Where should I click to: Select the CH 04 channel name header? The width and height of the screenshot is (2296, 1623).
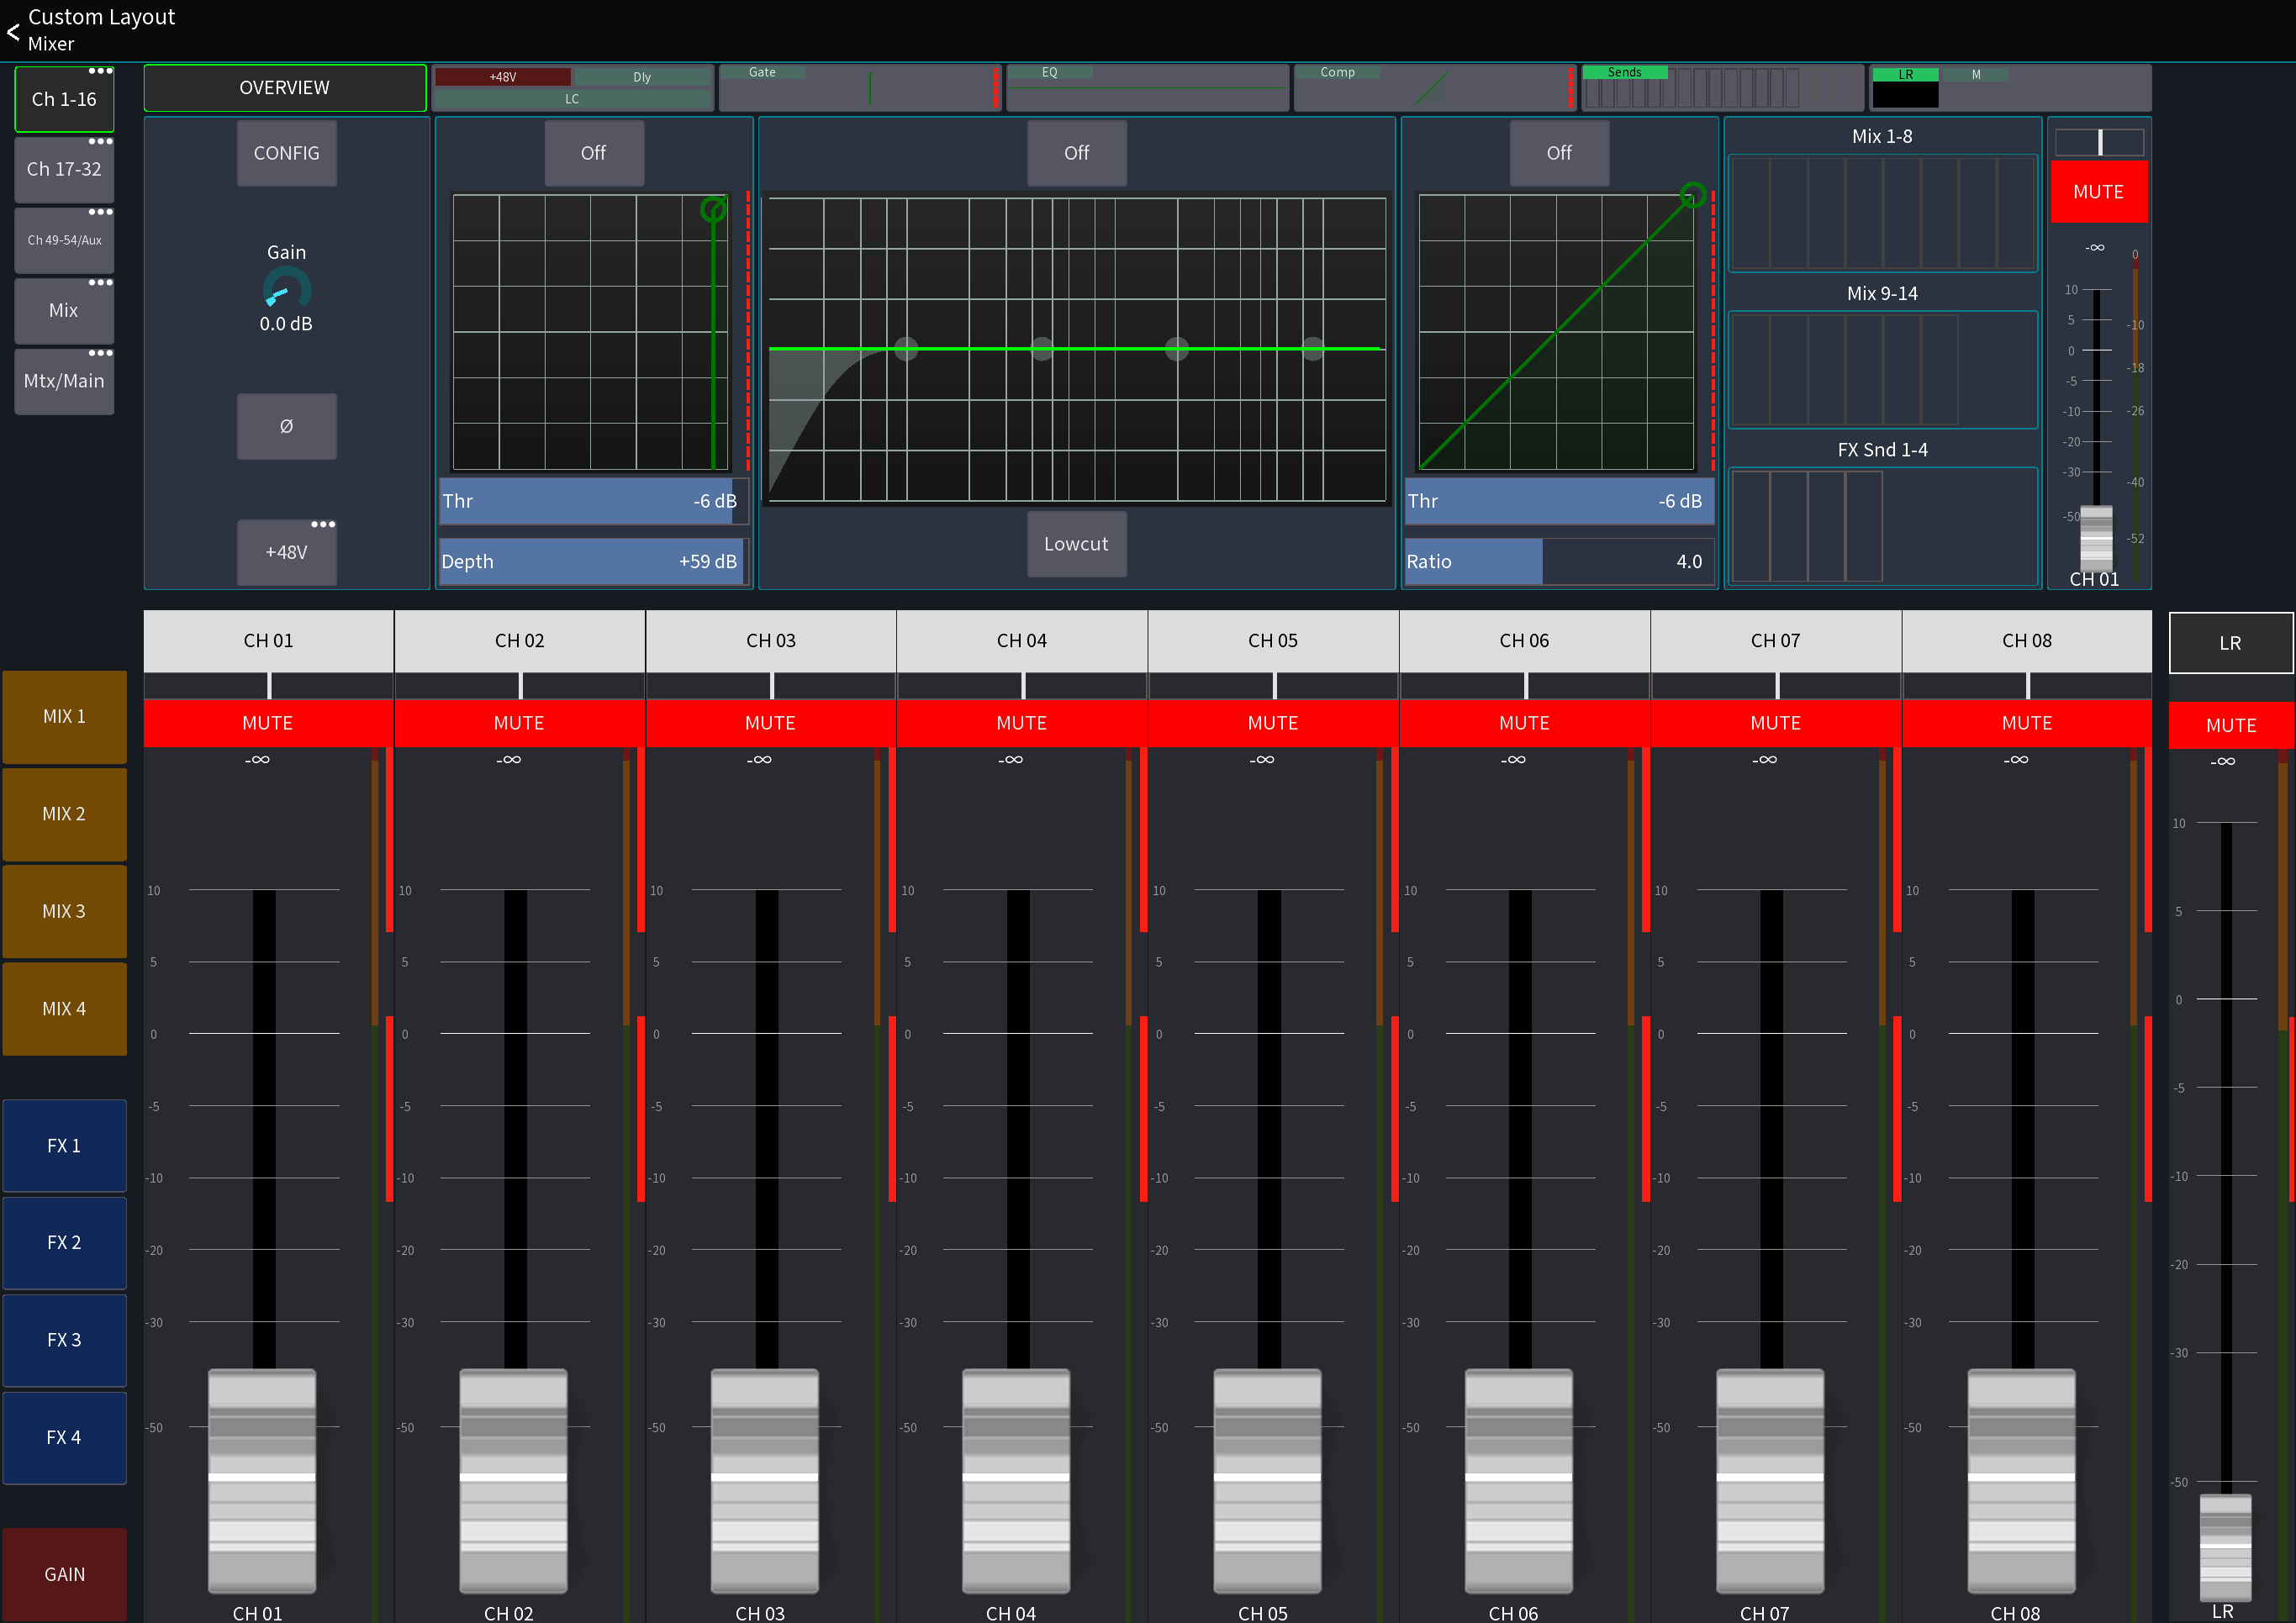pos(1022,641)
